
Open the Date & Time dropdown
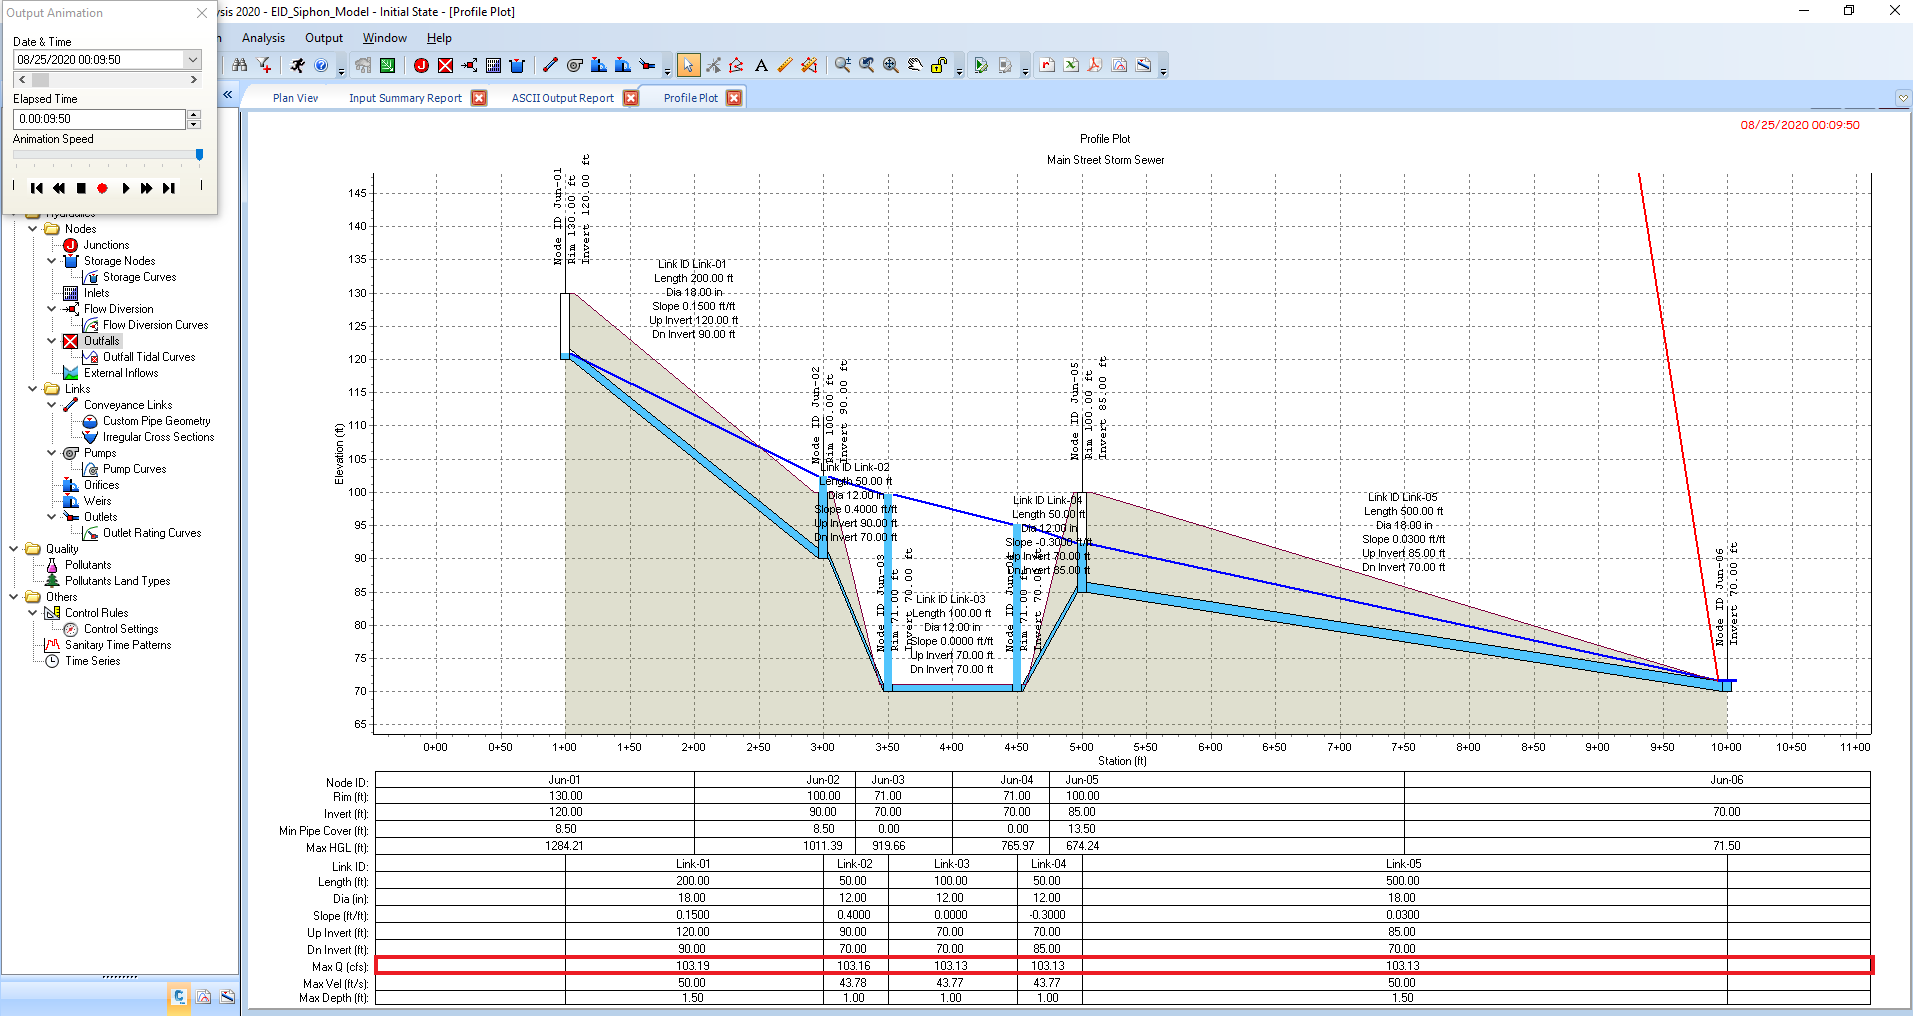coord(191,59)
